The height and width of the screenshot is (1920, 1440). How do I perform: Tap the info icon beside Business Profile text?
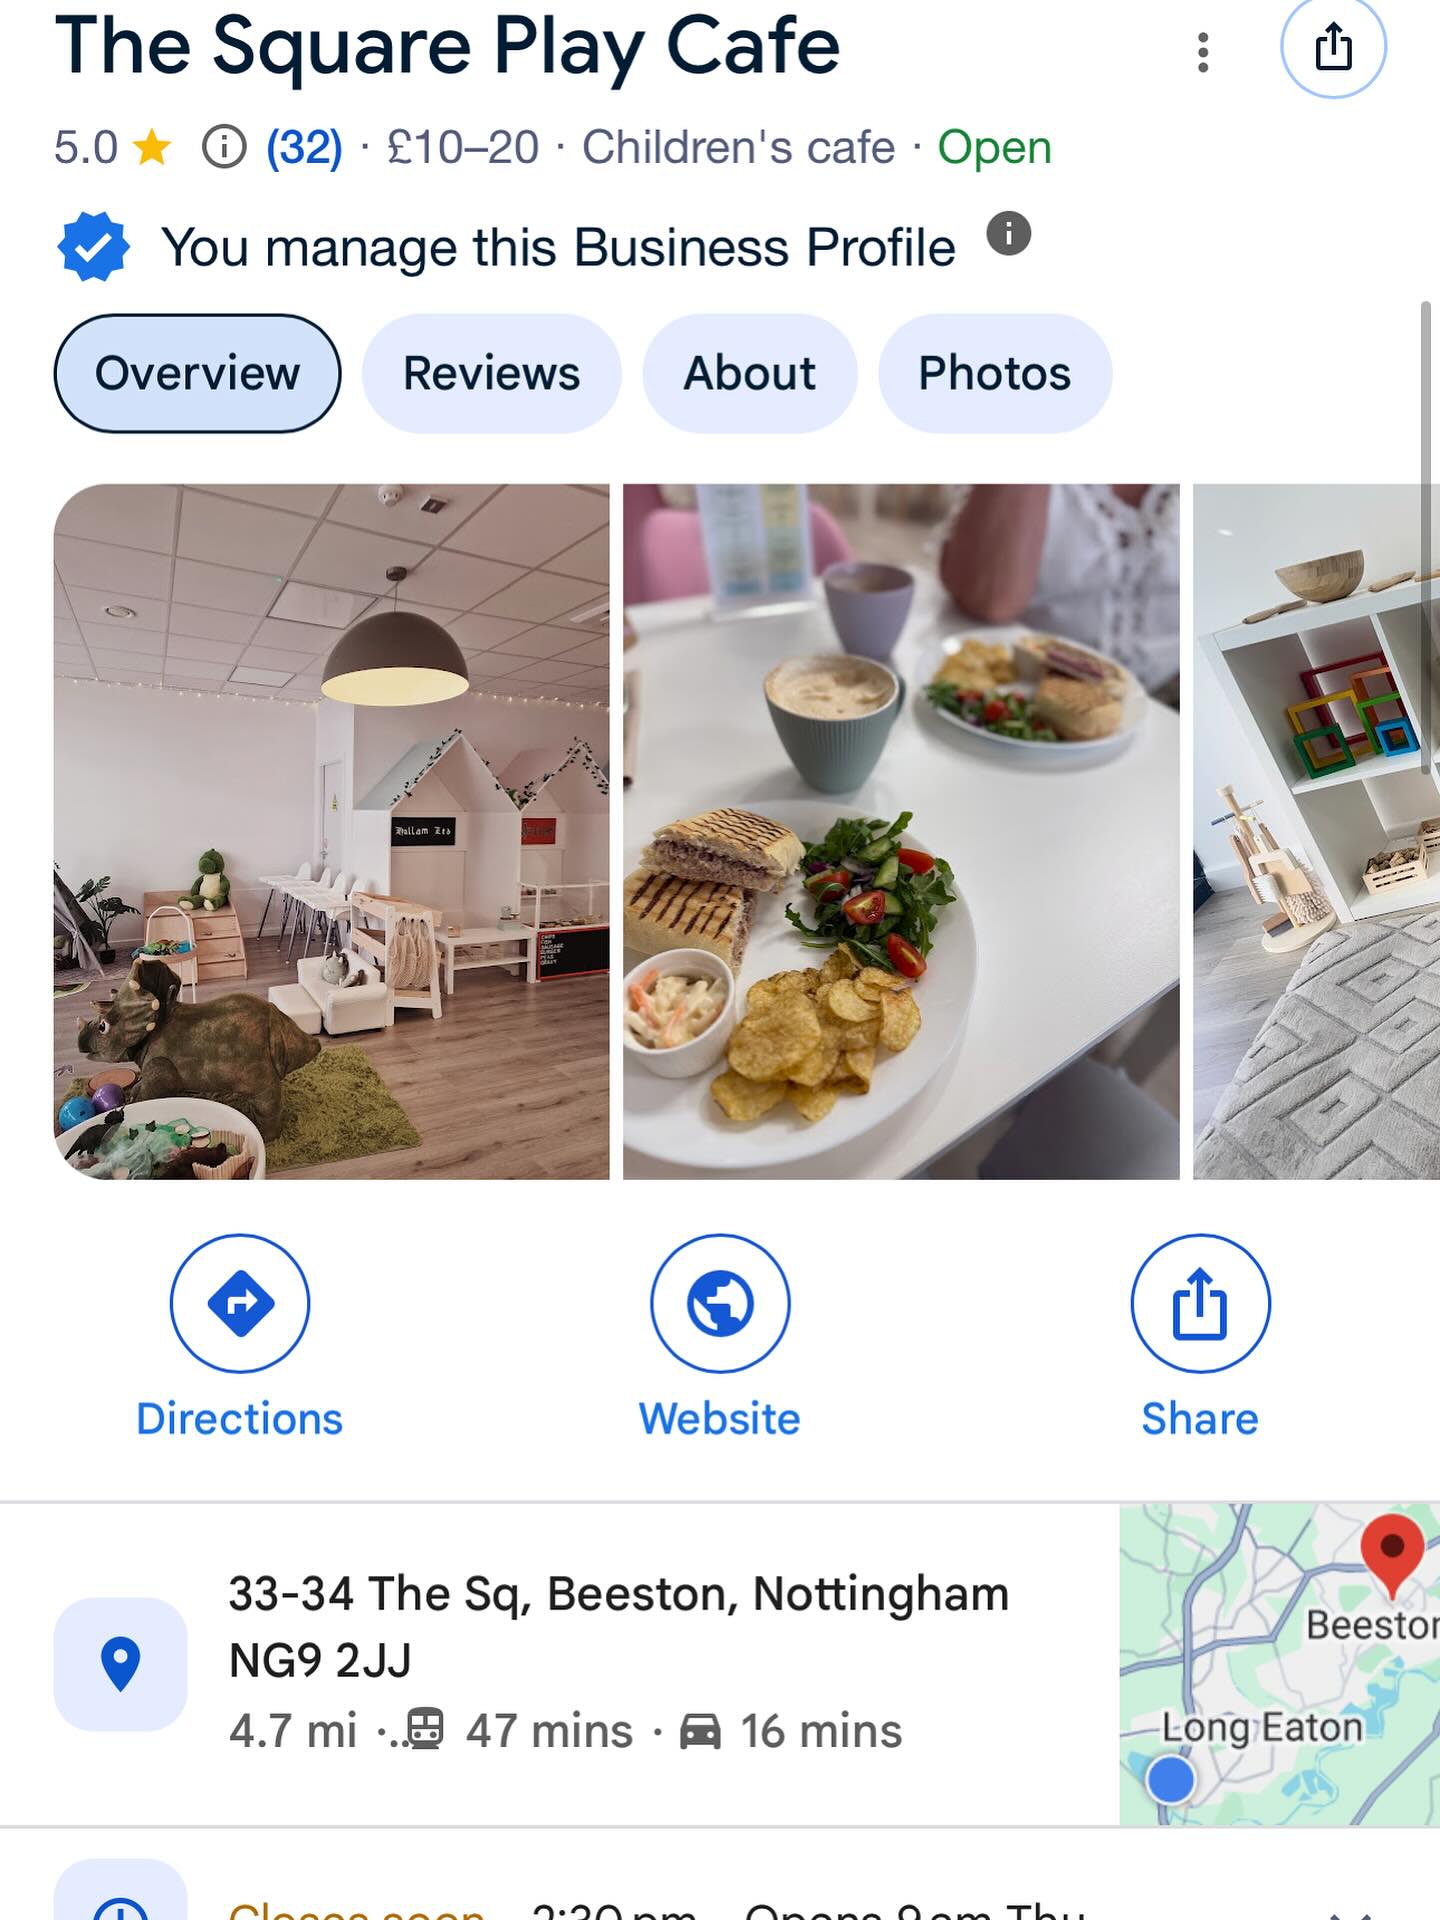[x=1008, y=234]
